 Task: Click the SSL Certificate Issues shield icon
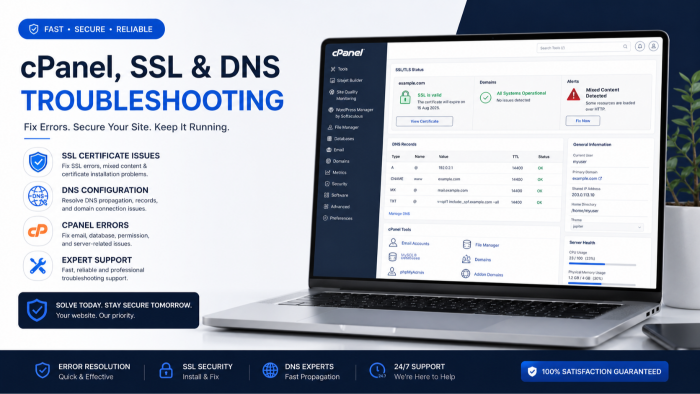38,162
